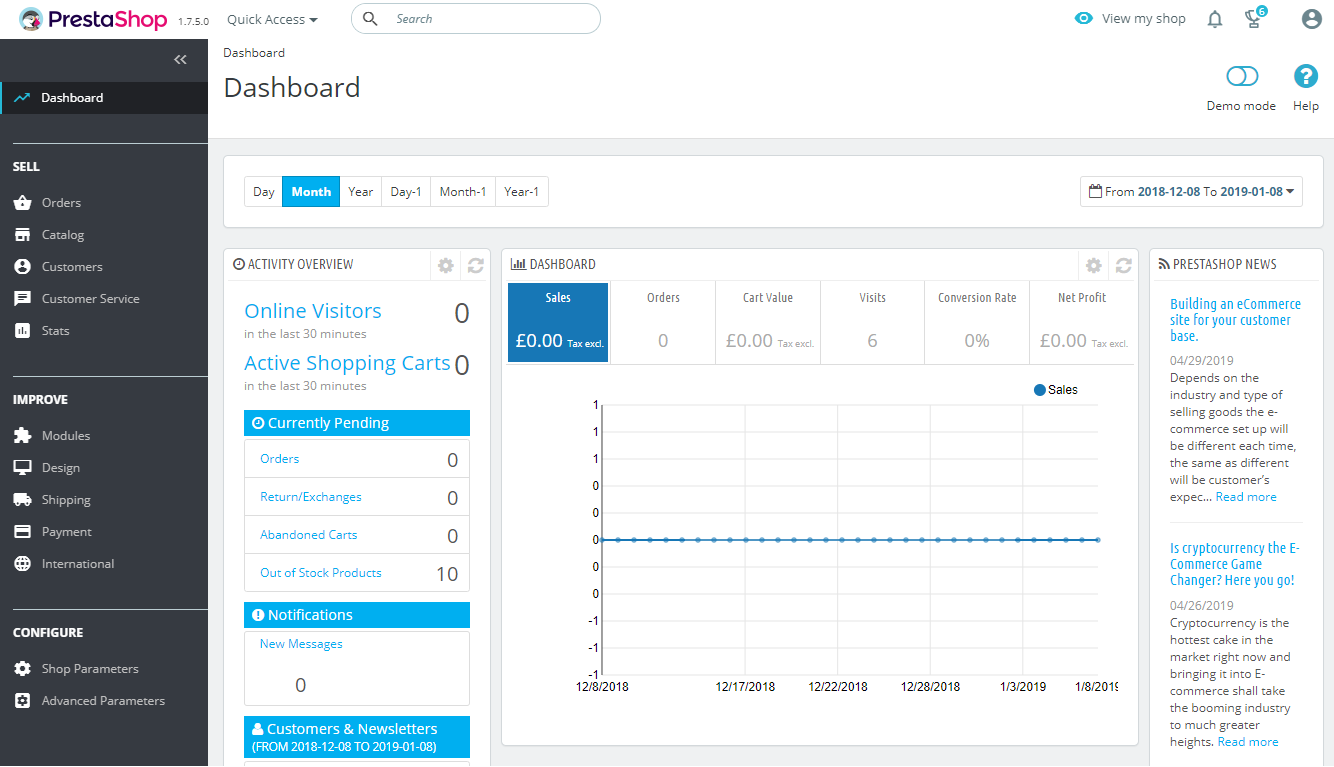Click the PrestaShop logo
Image resolution: width=1334 pixels, height=767 pixels.
[x=93, y=19]
